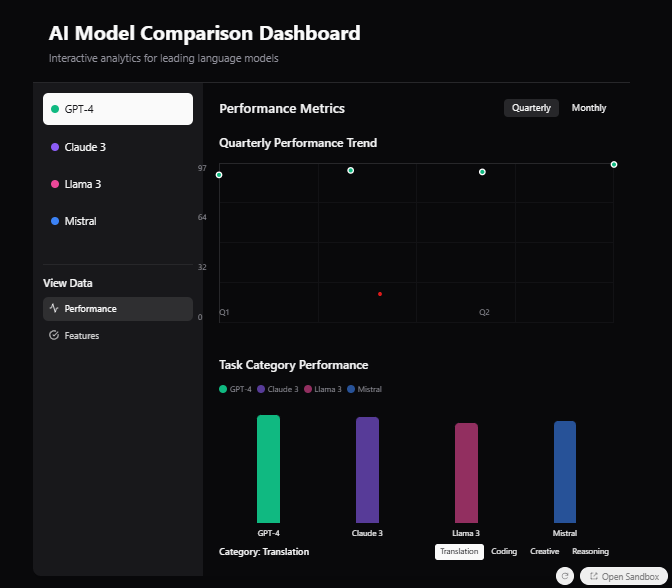Switch to the Quarterly view
This screenshot has width=672, height=588.
(x=531, y=108)
